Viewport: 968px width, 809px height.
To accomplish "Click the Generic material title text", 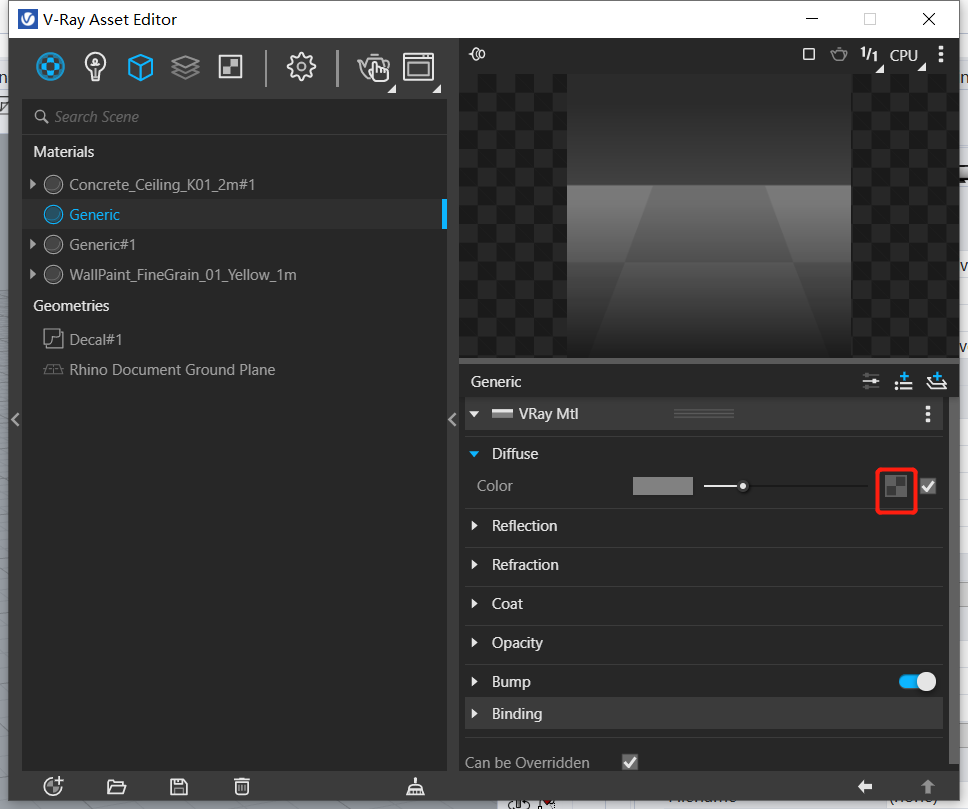I will pos(496,382).
